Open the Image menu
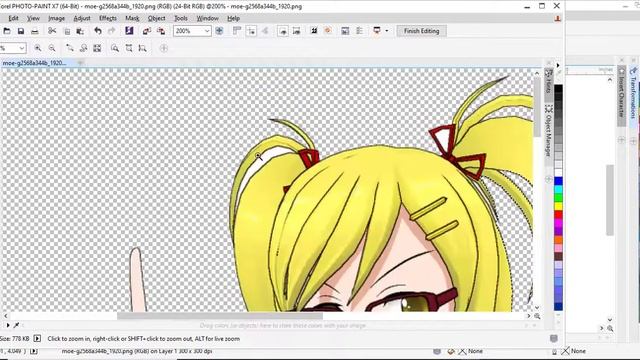This screenshot has width=640, height=360. [x=56, y=18]
